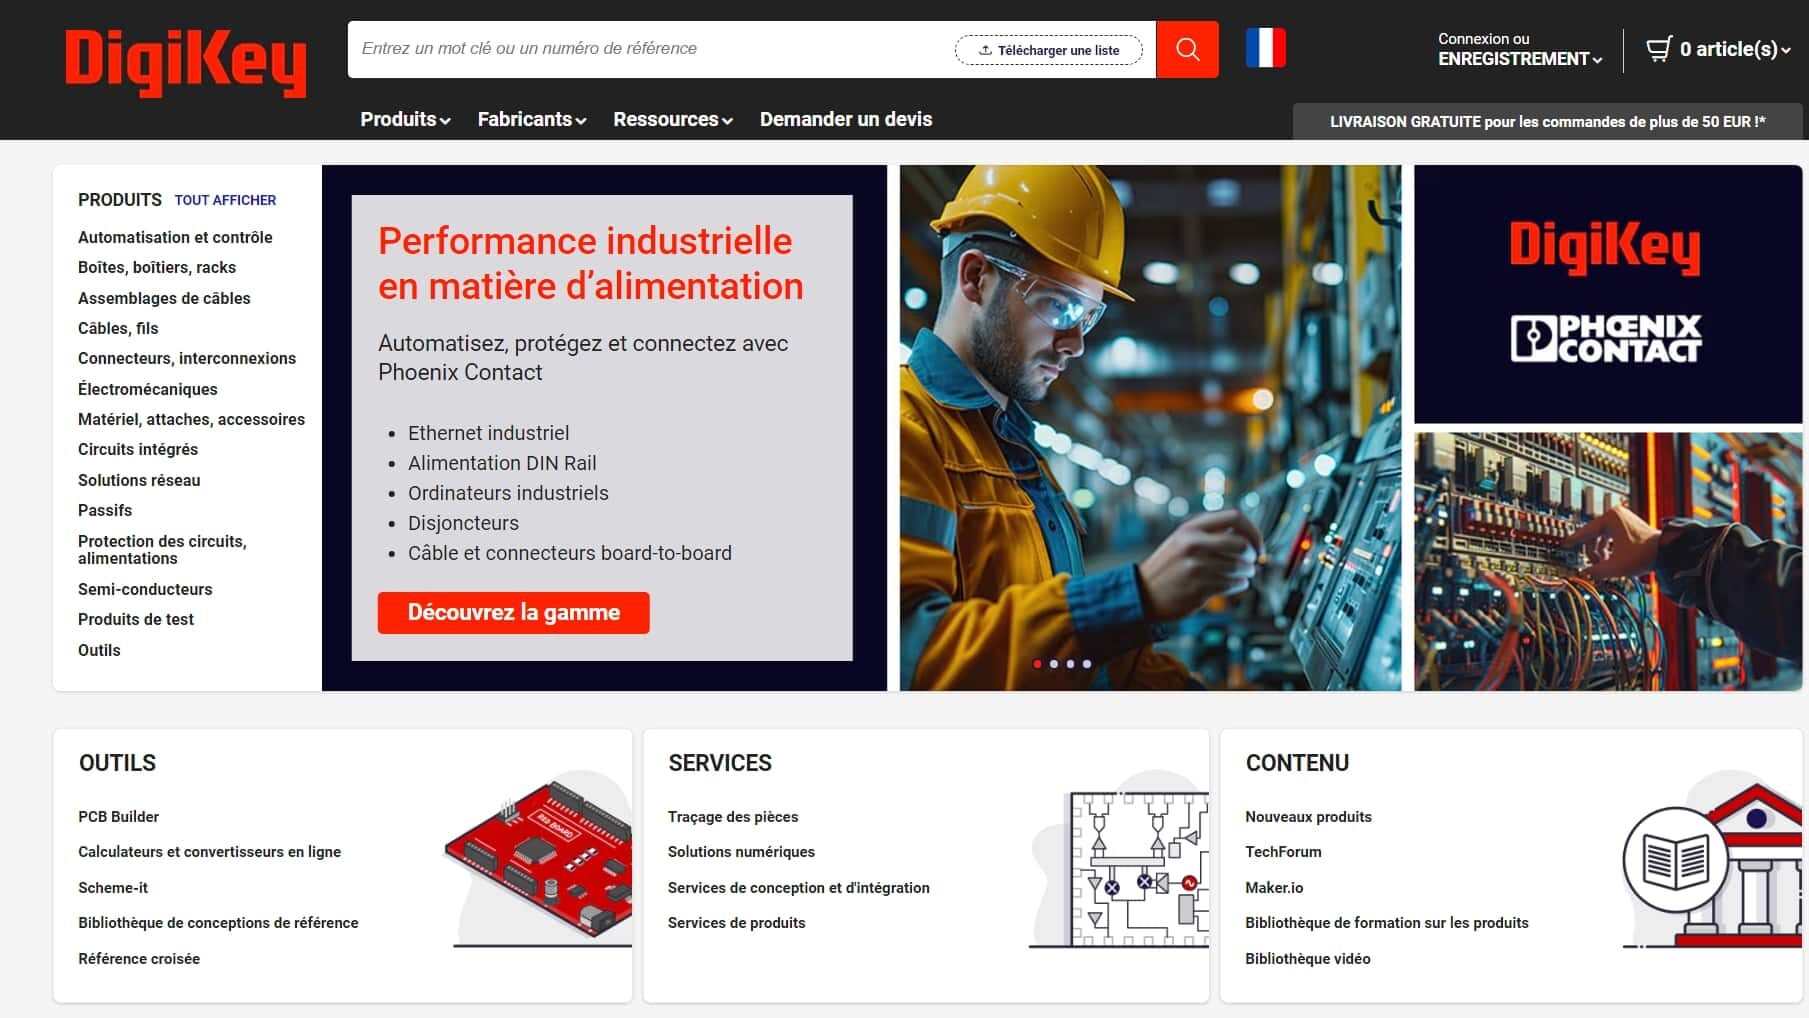This screenshot has width=1809, height=1018.
Task: Open PCB Builder tool
Action: (x=118, y=817)
